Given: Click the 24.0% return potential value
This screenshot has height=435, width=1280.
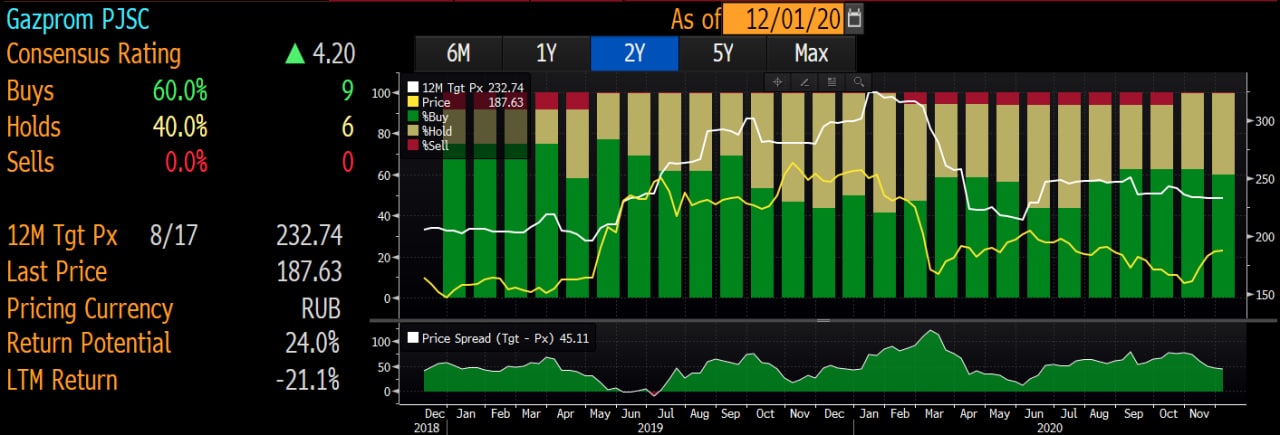Looking at the screenshot, I should [x=313, y=343].
